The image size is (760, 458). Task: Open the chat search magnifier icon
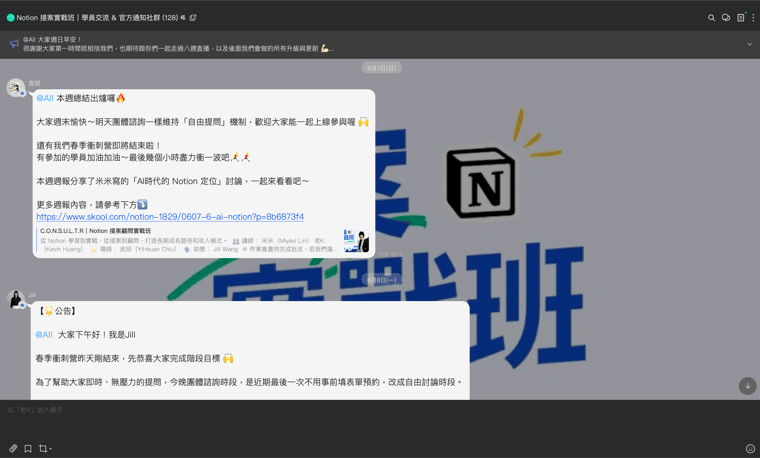711,18
